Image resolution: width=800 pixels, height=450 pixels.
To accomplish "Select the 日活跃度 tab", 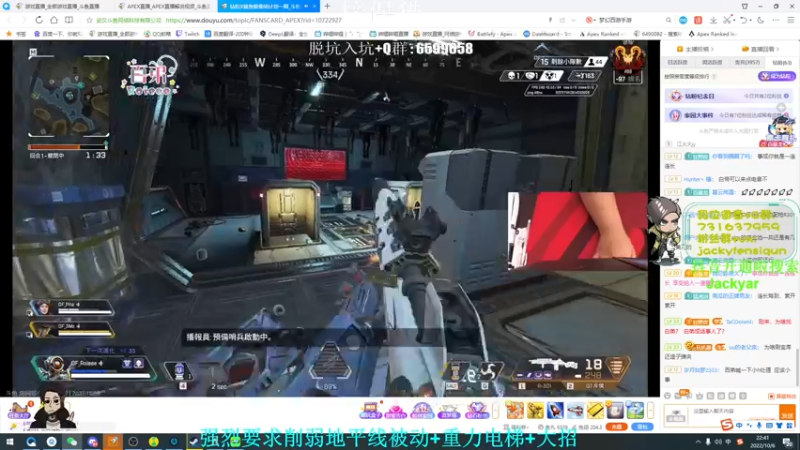I will 678,63.
